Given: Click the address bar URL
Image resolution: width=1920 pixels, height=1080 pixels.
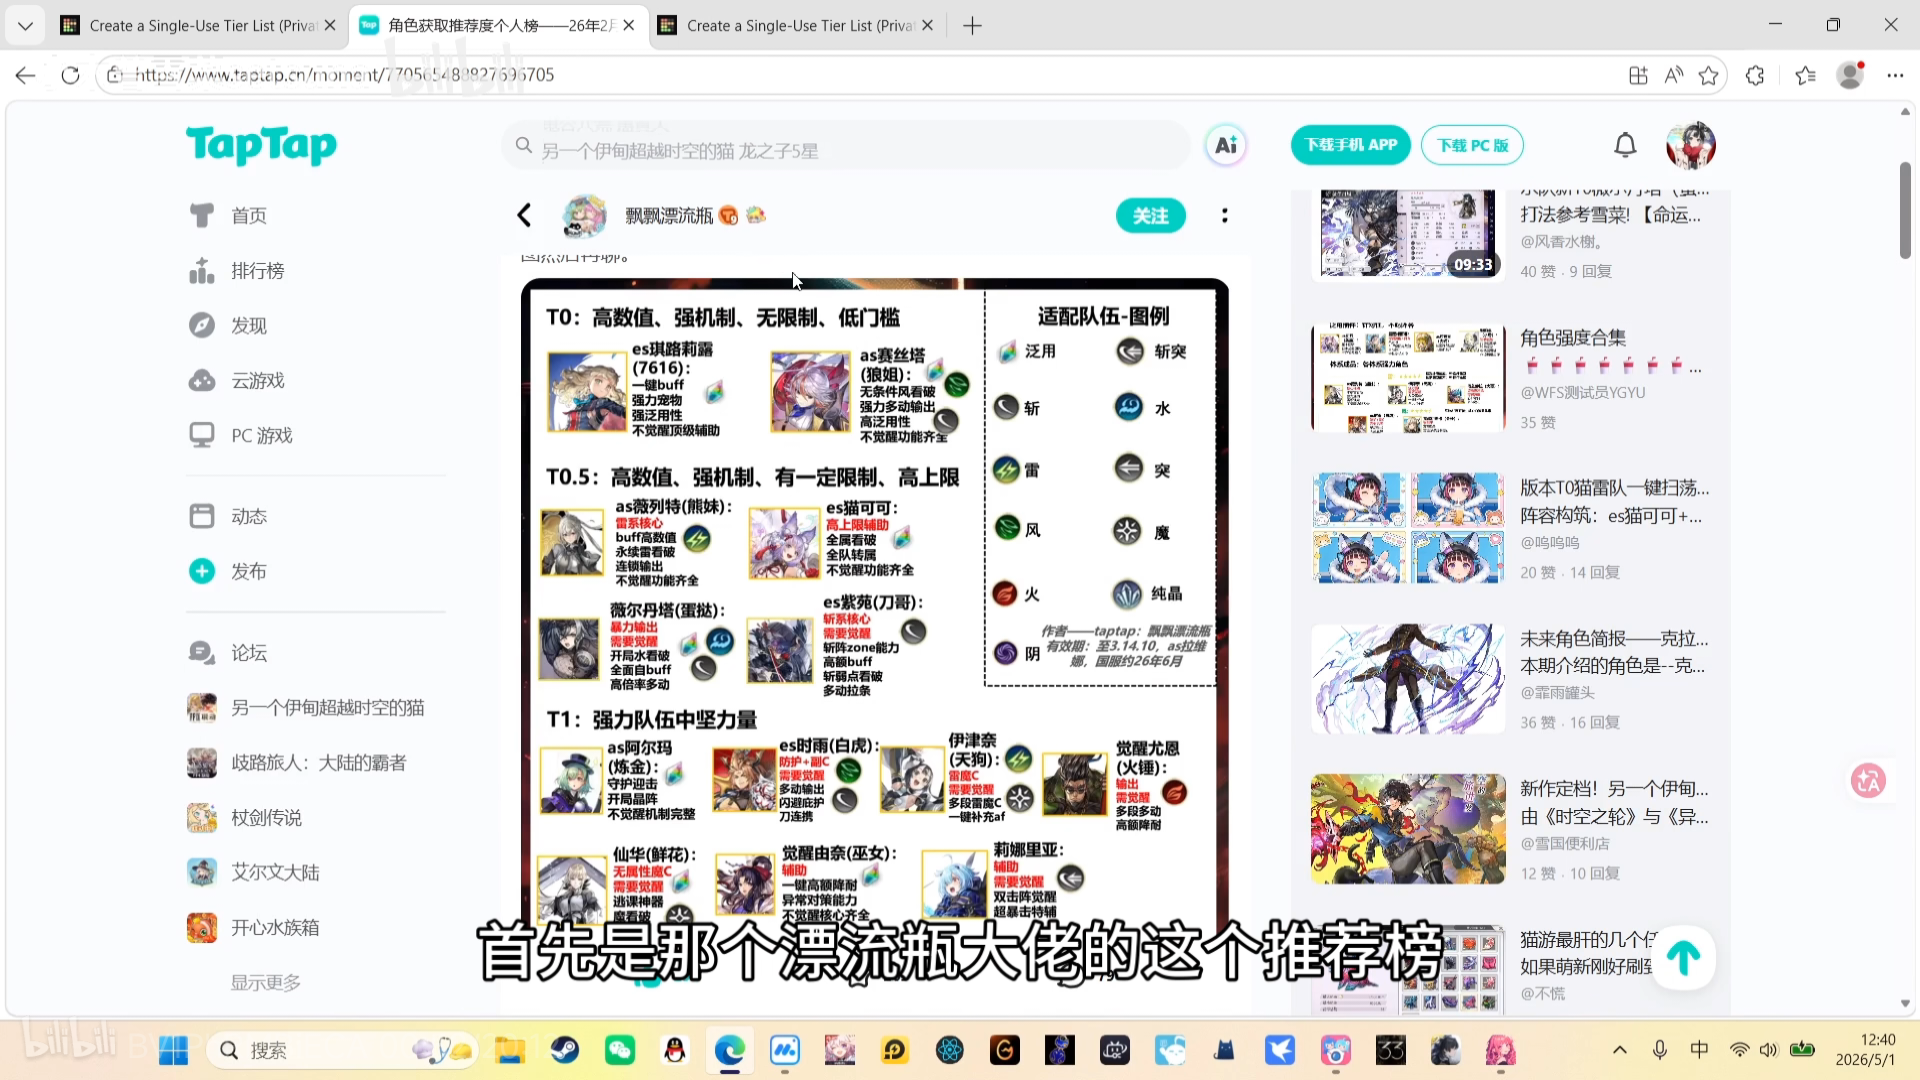Looking at the screenshot, I should pos(344,75).
